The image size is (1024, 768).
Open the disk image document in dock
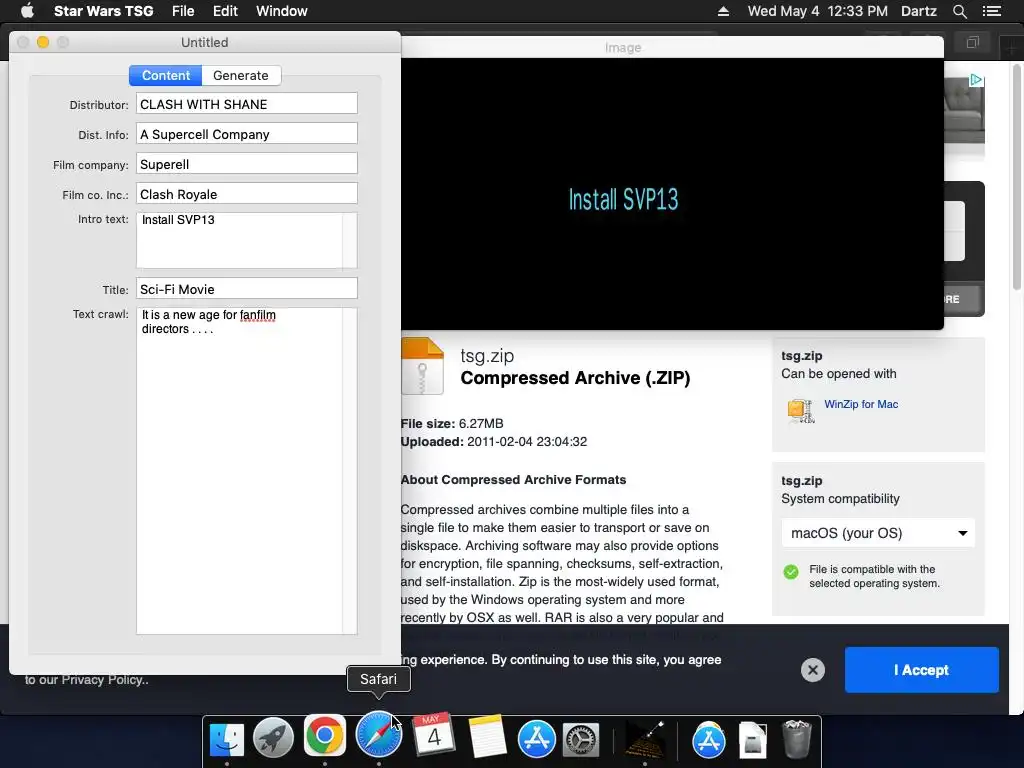click(752, 740)
